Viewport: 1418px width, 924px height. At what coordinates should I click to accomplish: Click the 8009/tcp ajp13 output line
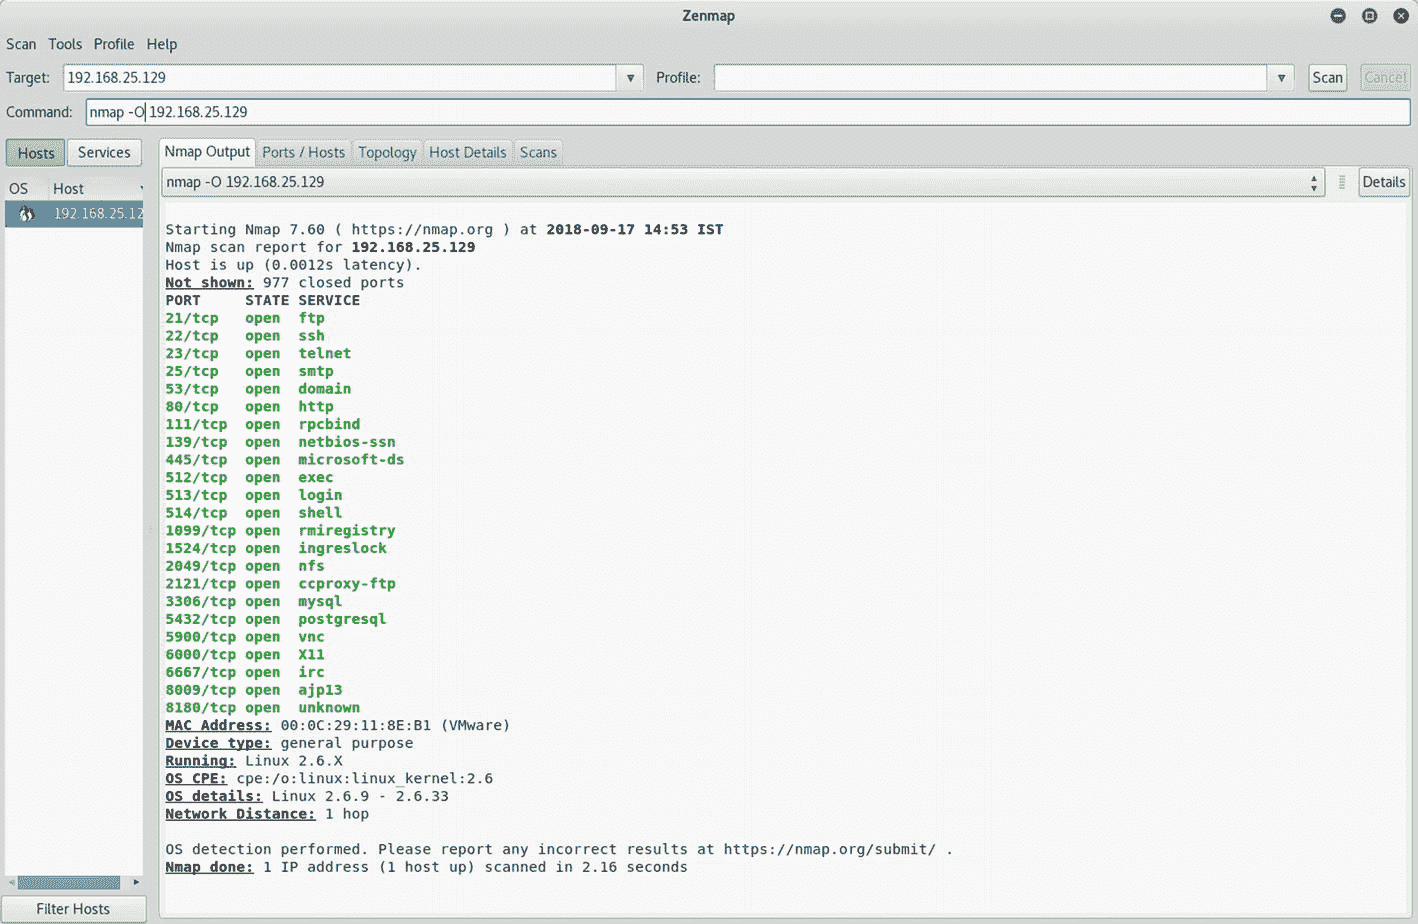click(254, 690)
